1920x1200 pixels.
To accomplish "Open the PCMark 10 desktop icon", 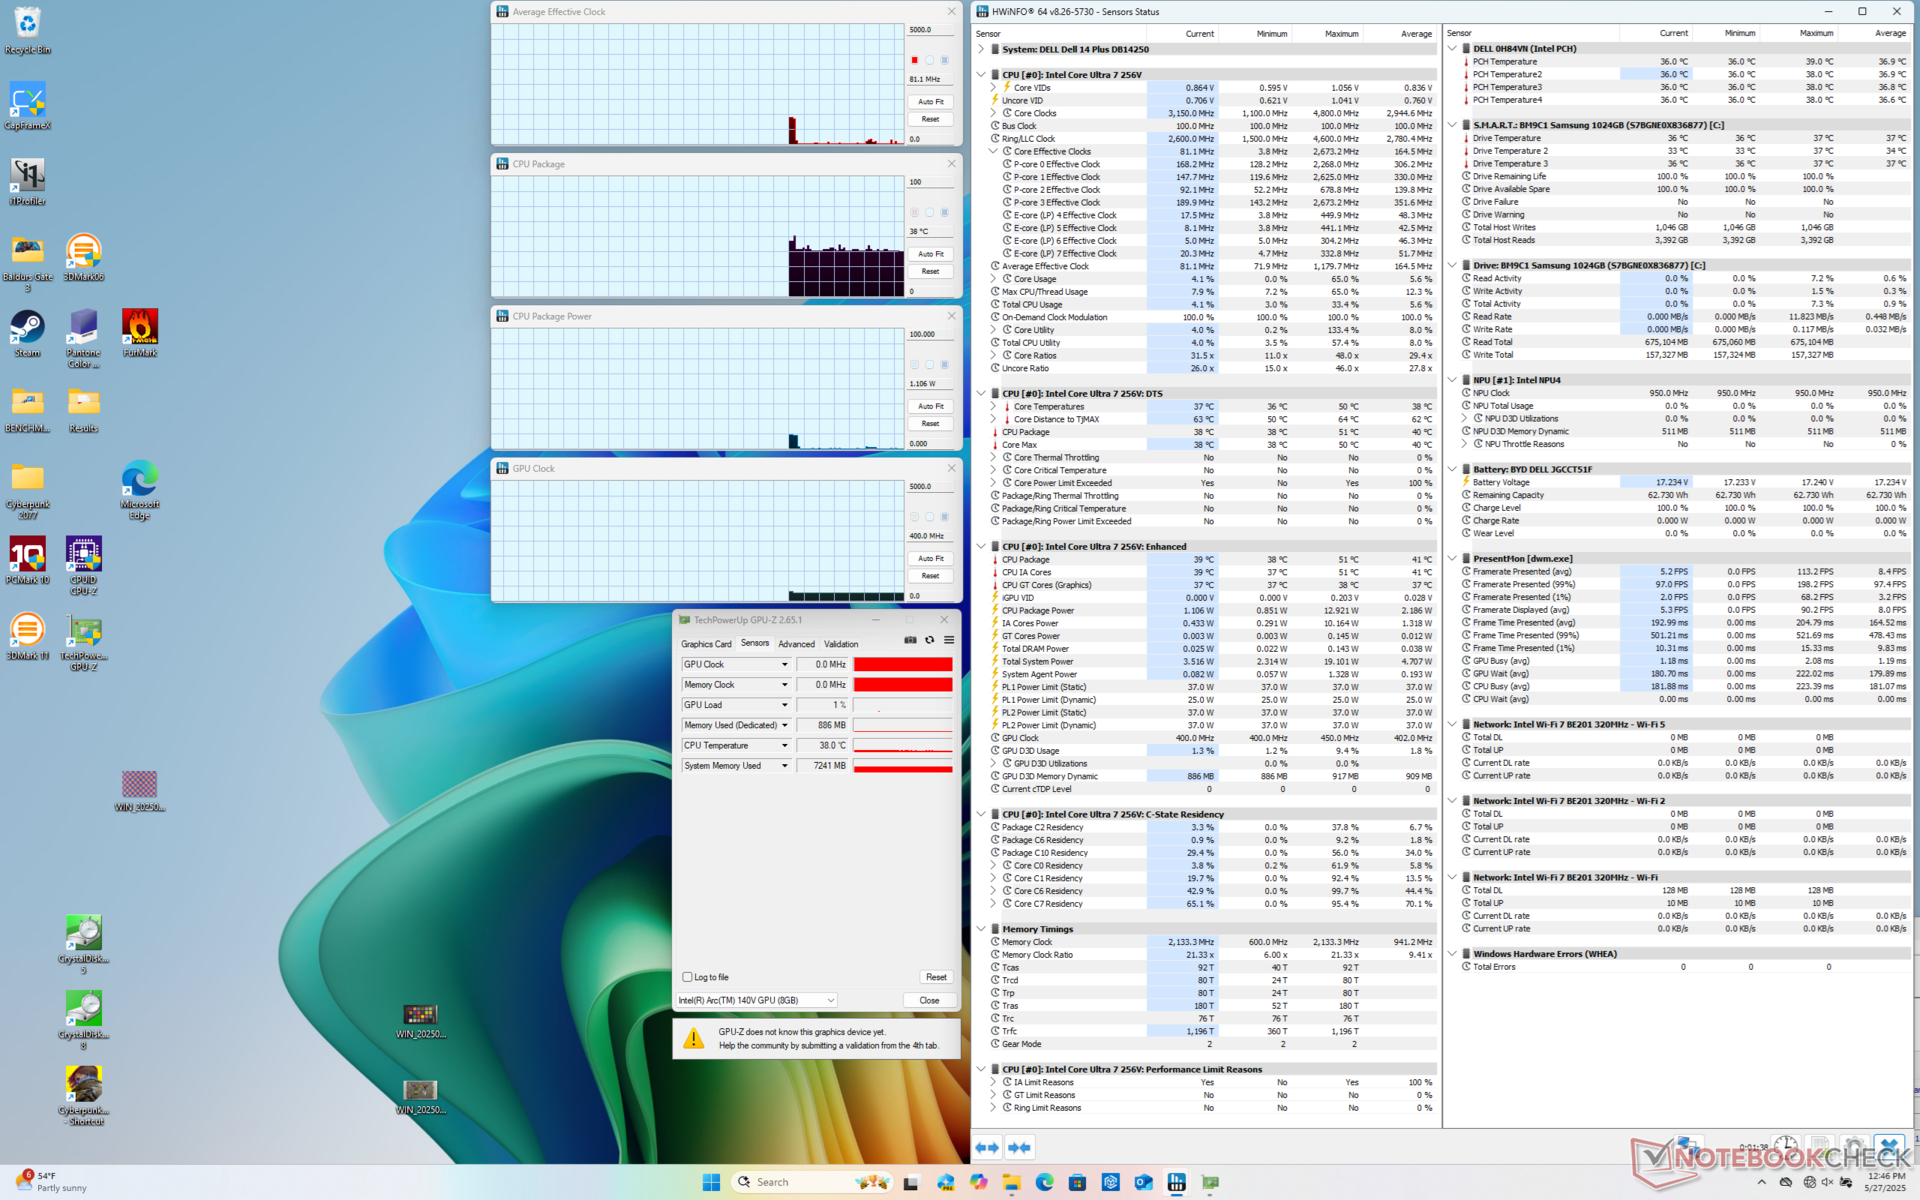I will (27, 560).
